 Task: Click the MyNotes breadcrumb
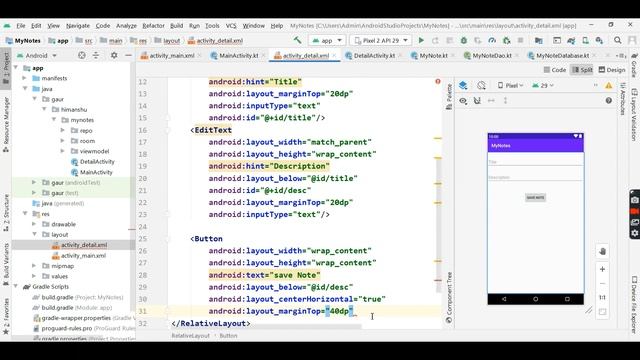point(23,40)
